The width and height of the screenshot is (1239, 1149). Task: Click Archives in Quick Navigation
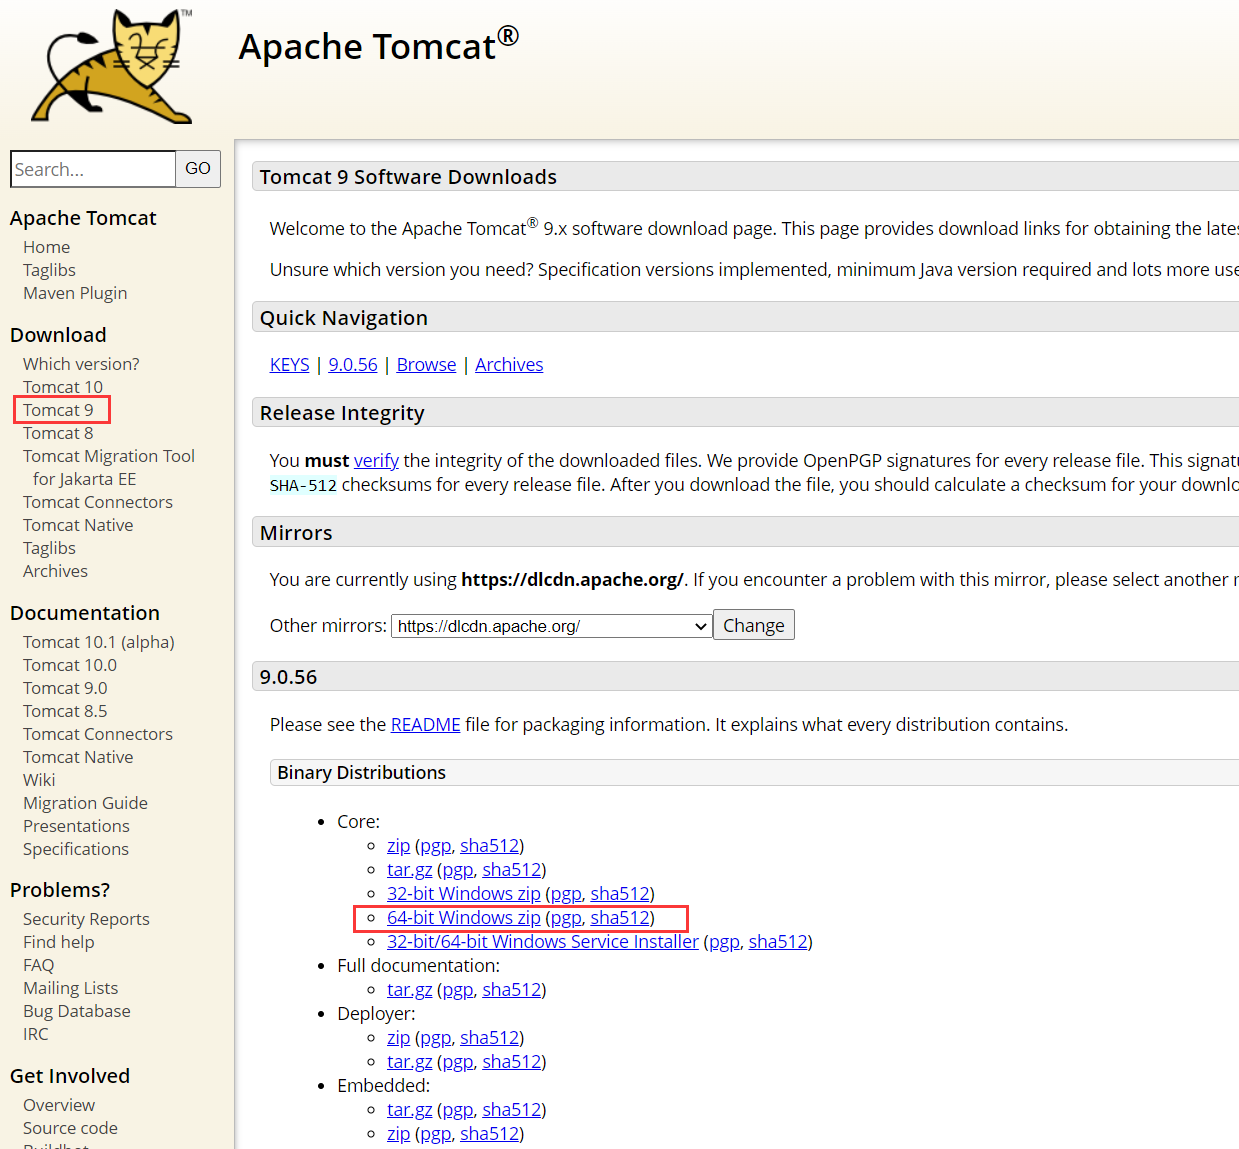(x=509, y=365)
